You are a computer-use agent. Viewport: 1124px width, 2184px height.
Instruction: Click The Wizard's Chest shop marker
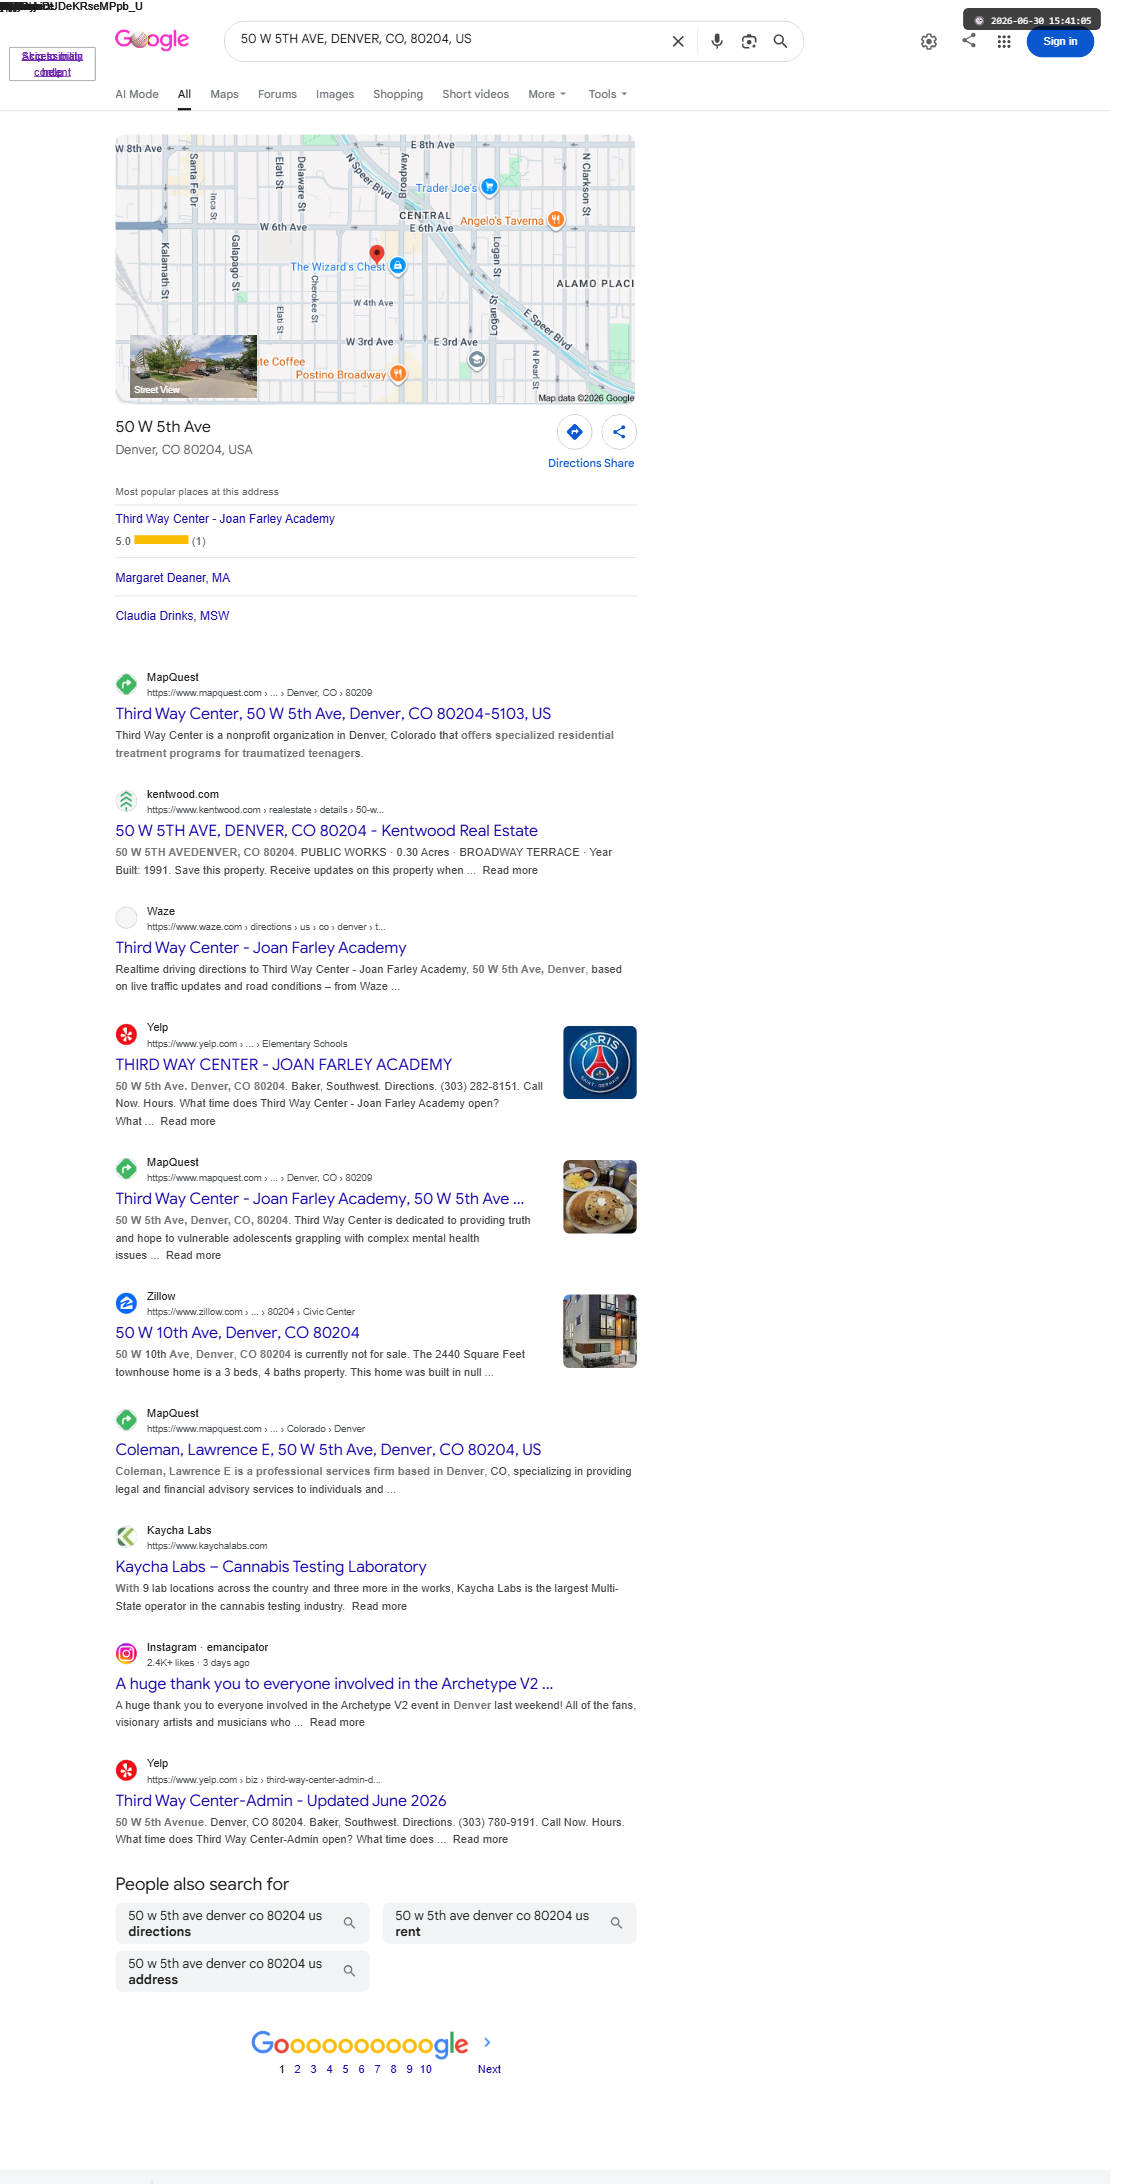click(398, 265)
